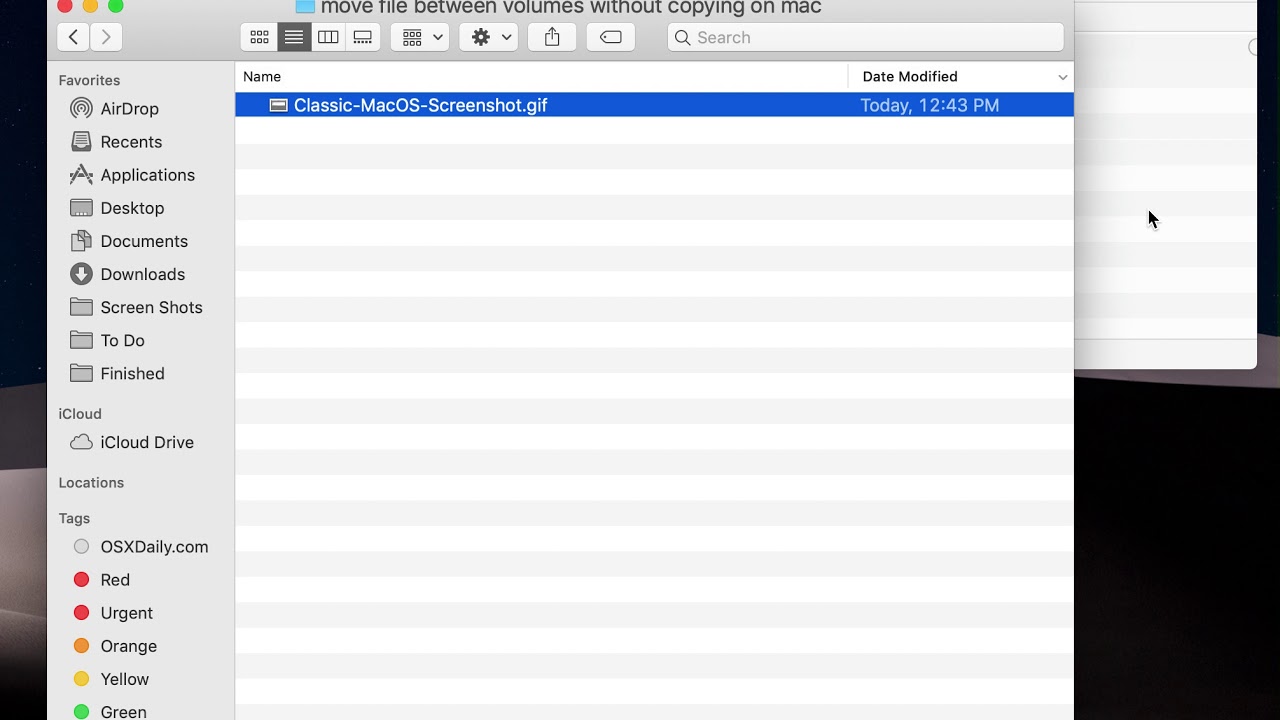Open the group-by arrange dropdown
1280x720 pixels.
pos(420,37)
